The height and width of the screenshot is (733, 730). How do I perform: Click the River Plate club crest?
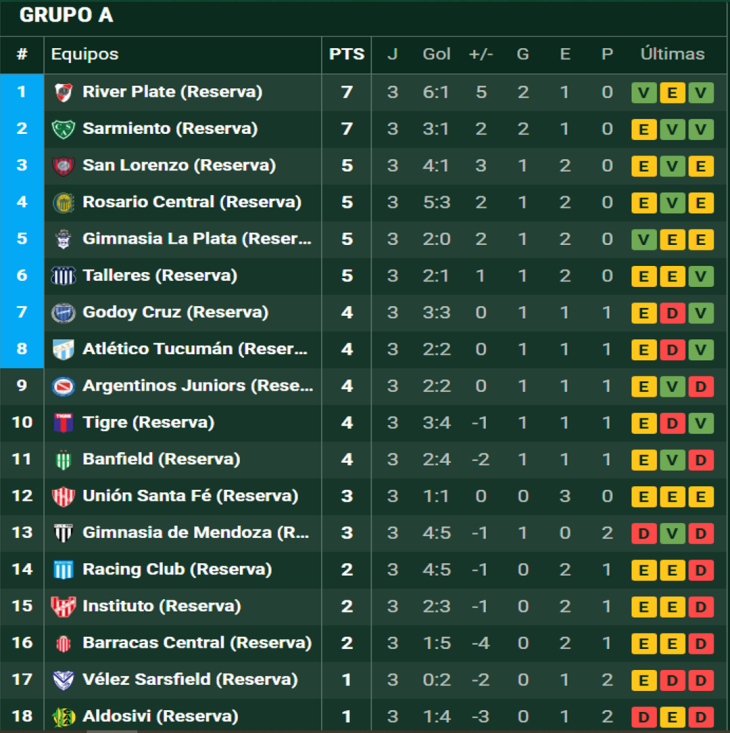pos(63,92)
